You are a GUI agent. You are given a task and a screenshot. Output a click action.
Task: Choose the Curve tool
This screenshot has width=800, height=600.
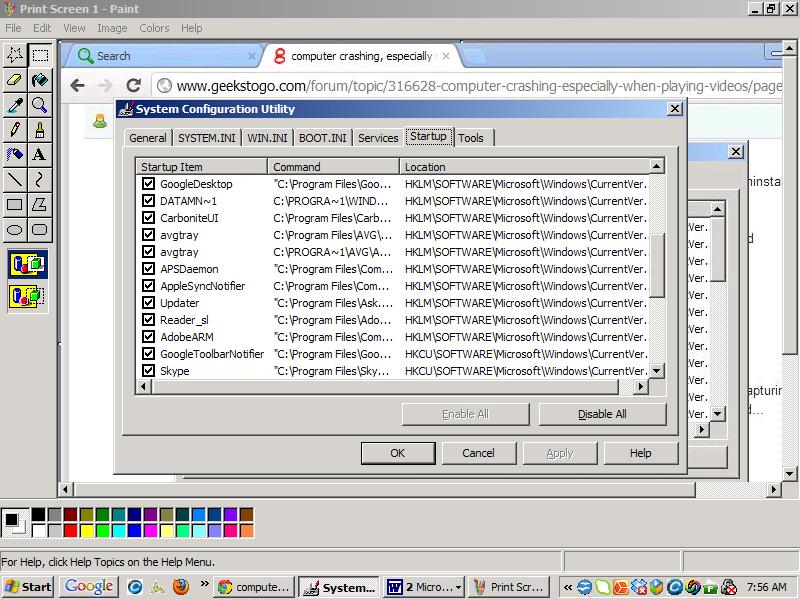point(40,180)
